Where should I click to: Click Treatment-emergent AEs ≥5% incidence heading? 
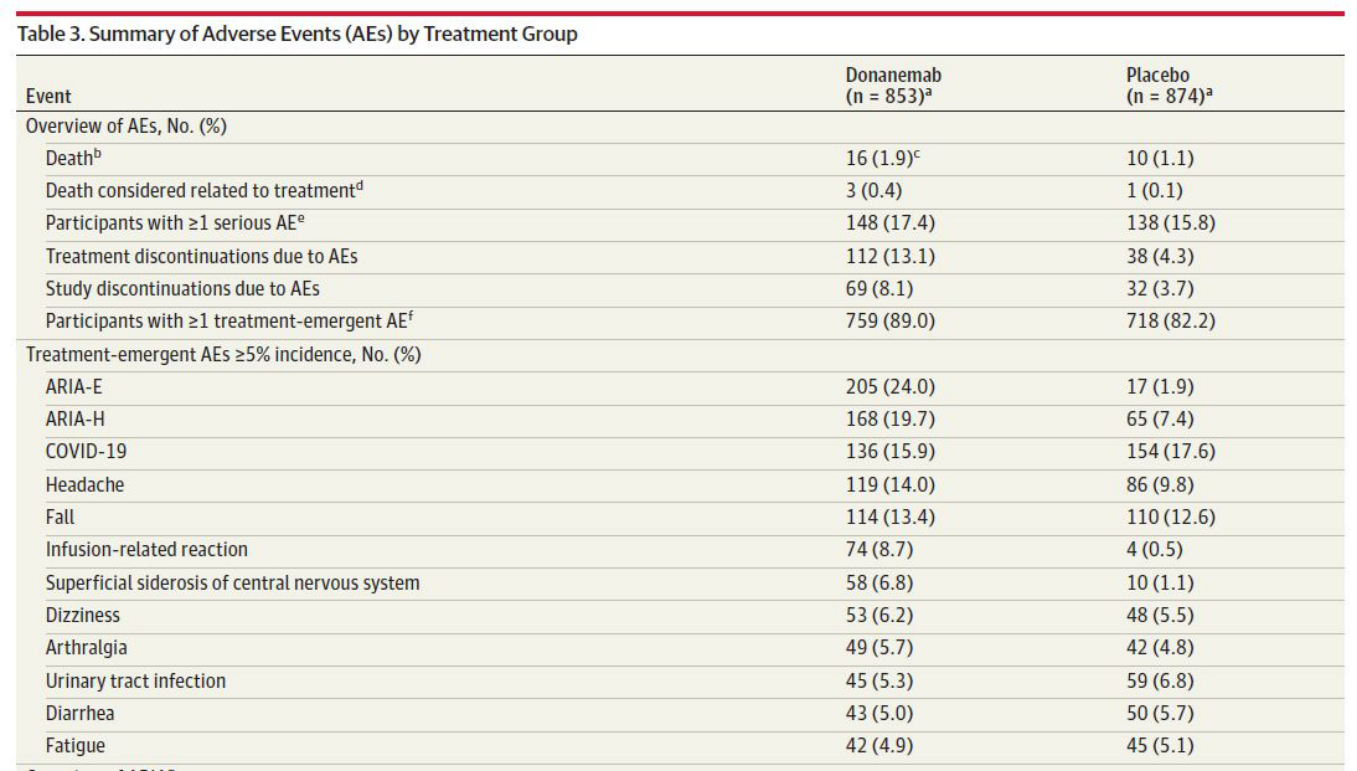(x=223, y=355)
